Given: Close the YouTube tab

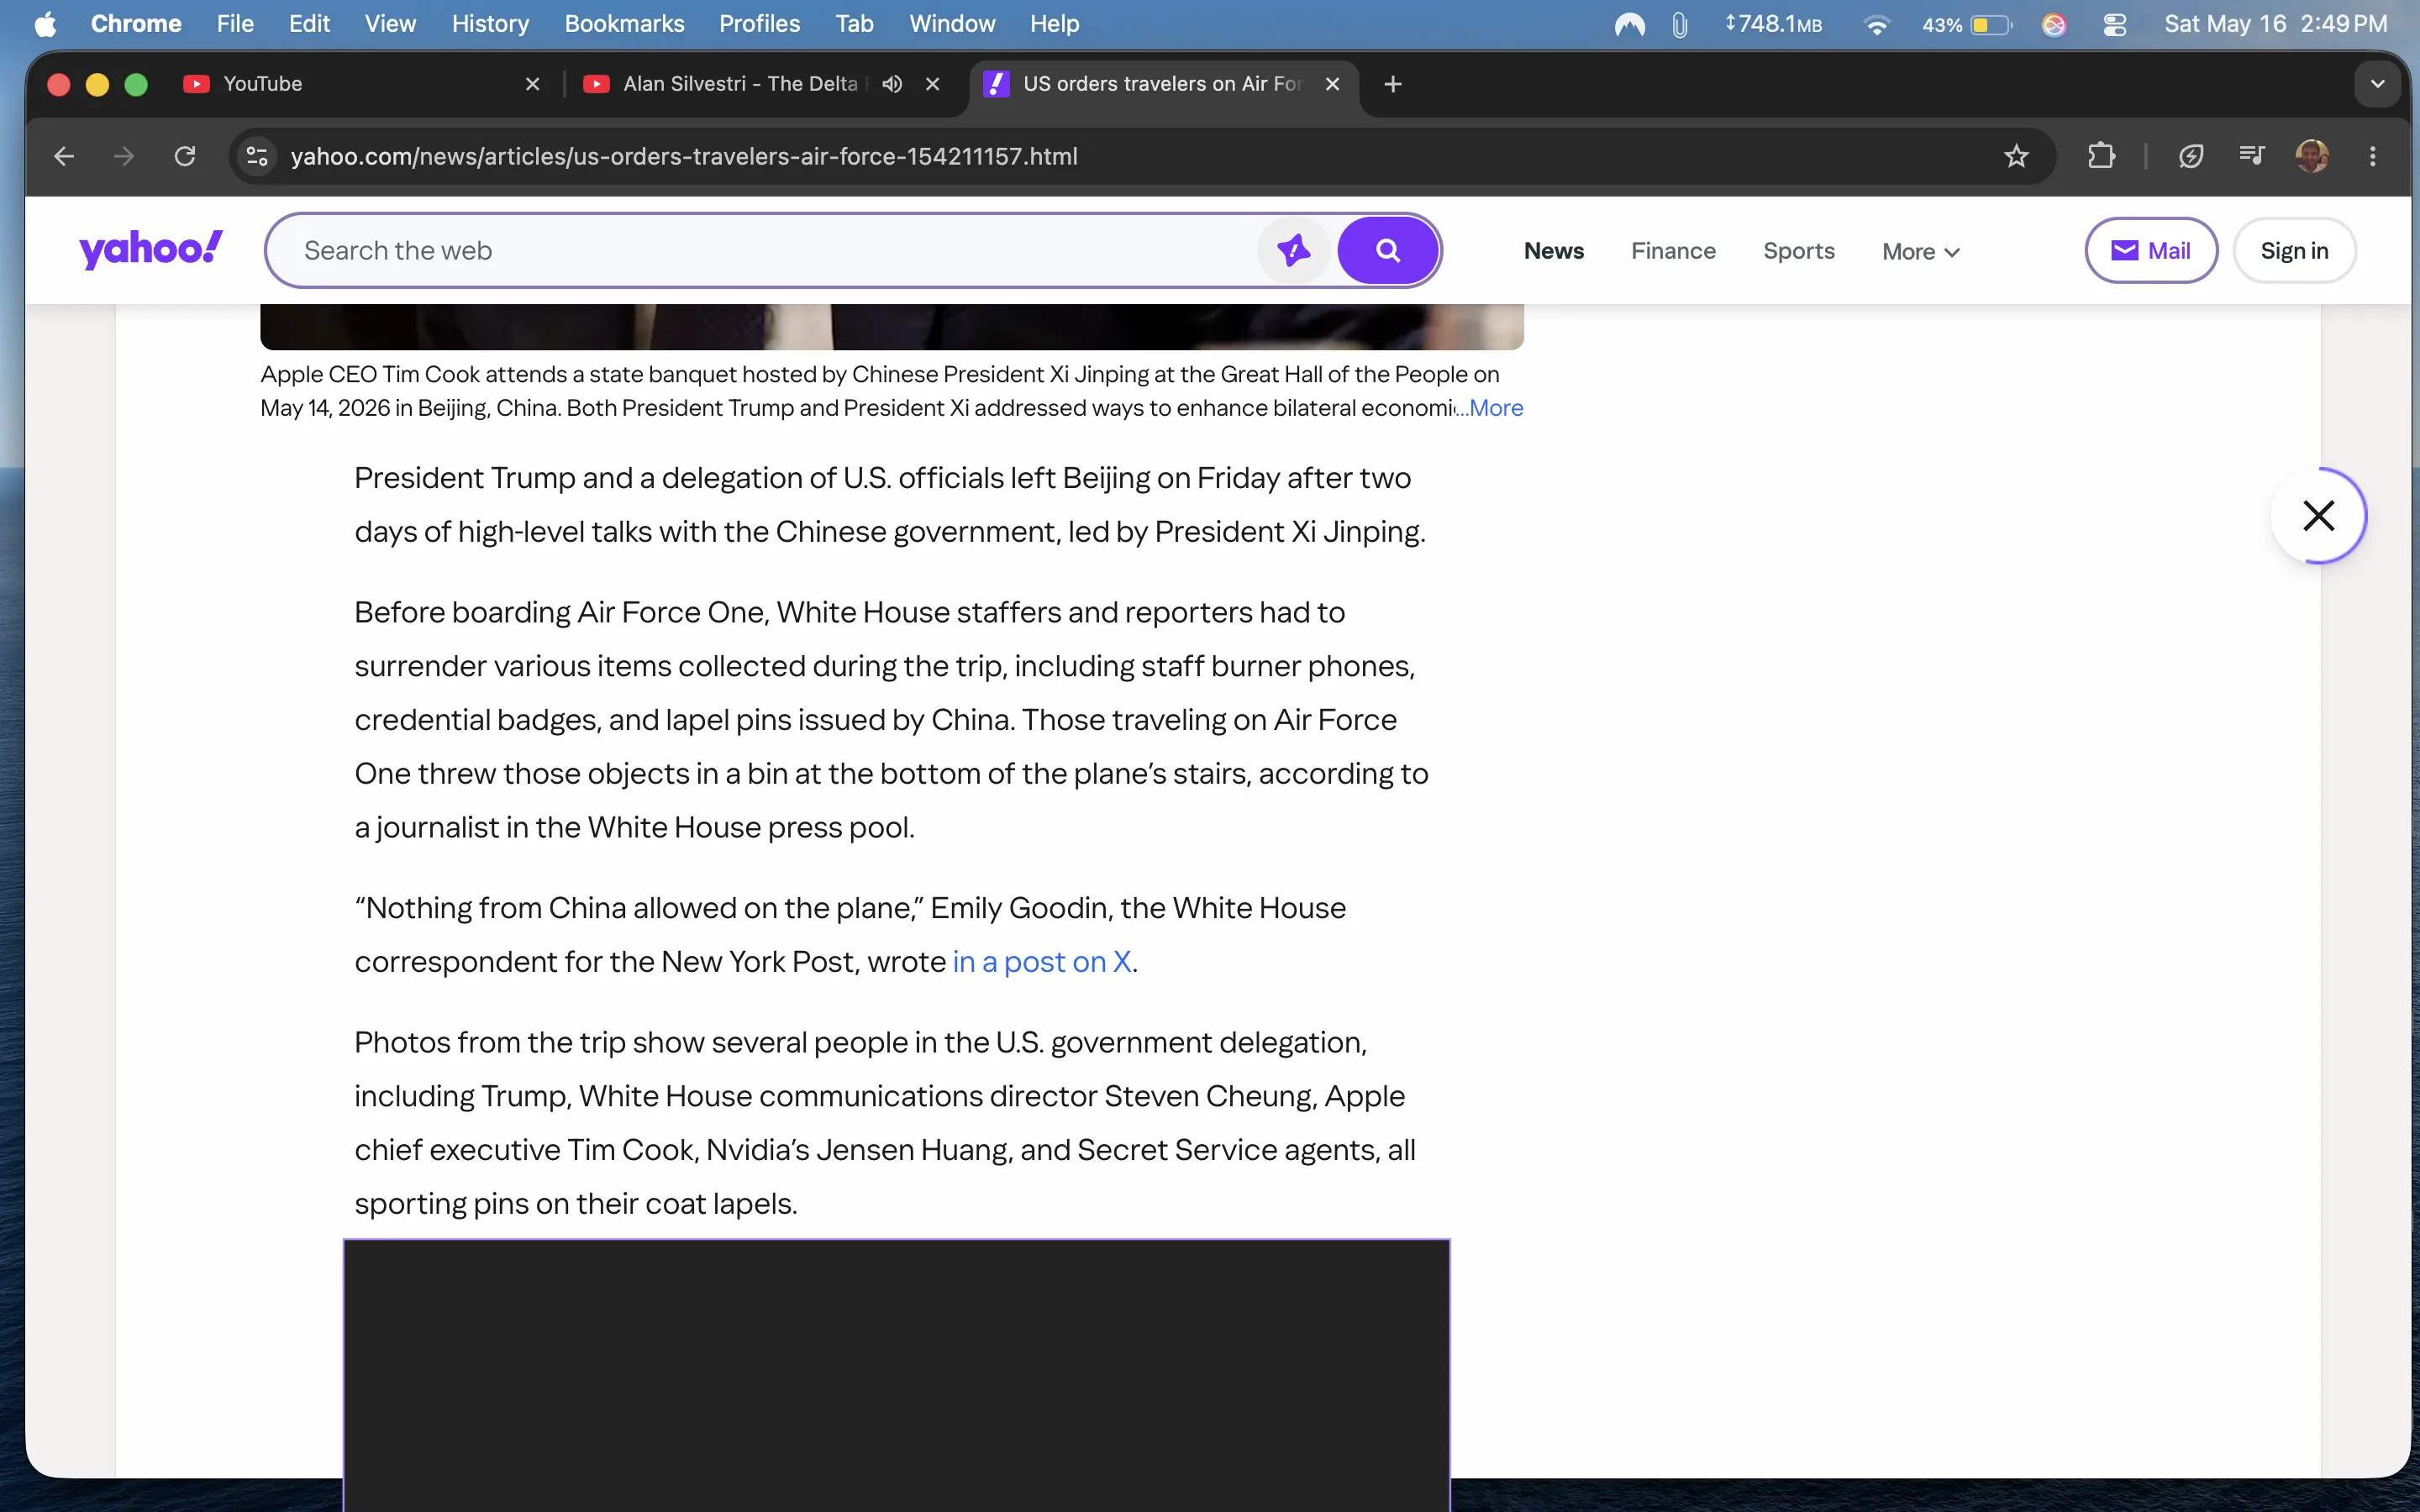Looking at the screenshot, I should coord(533,84).
